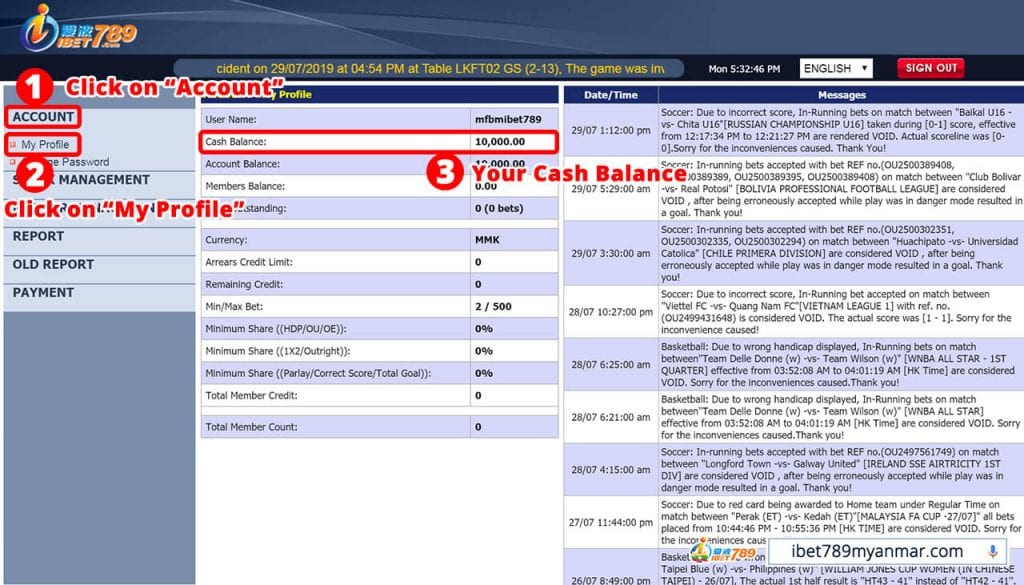1024x585 pixels.
Task: Select the Cash Balance row showing 10,000.00
Action: tap(380, 141)
